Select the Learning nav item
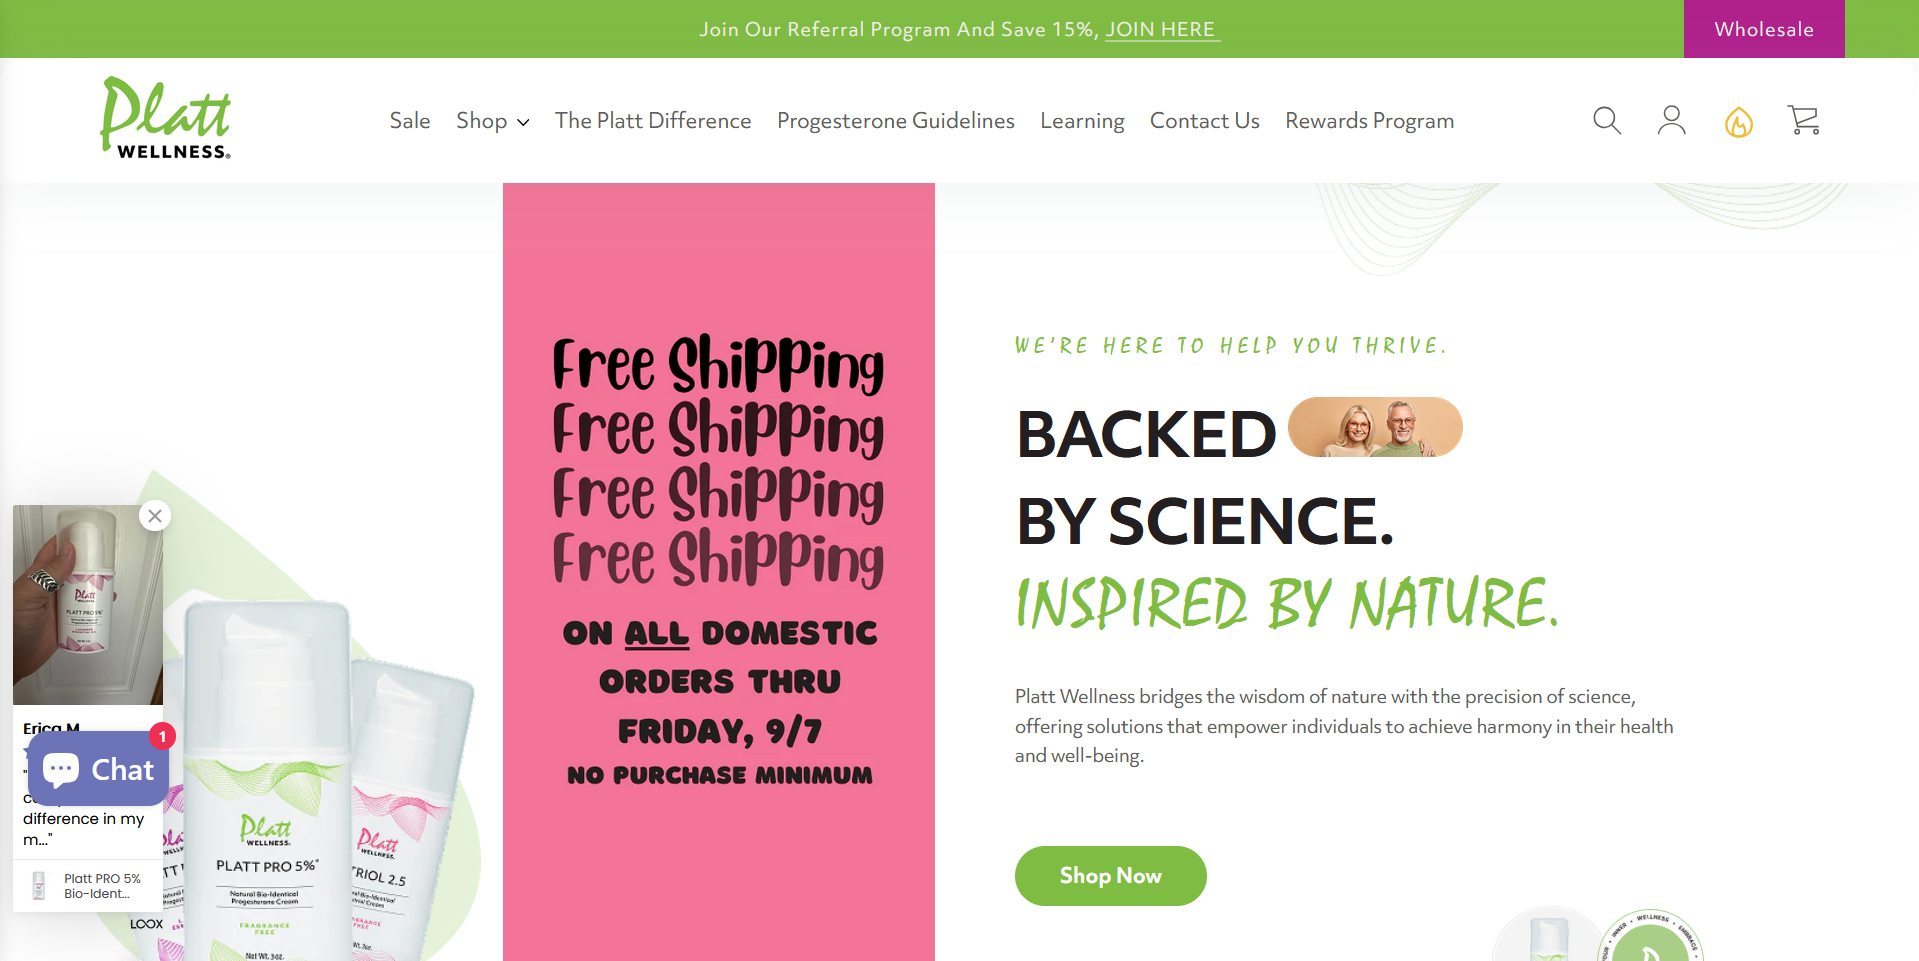Viewport: 1919px width, 961px height. coord(1082,121)
